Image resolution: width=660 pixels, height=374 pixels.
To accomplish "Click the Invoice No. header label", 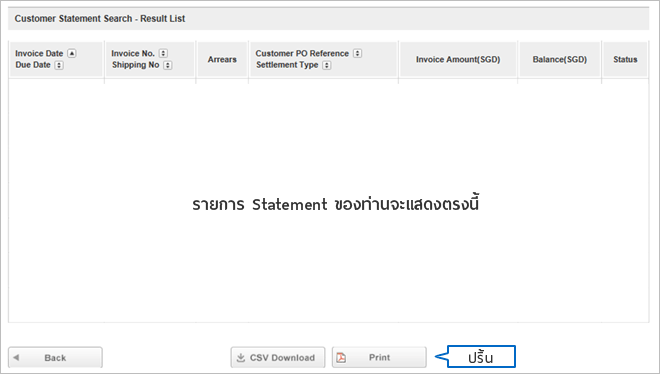I will 133,53.
